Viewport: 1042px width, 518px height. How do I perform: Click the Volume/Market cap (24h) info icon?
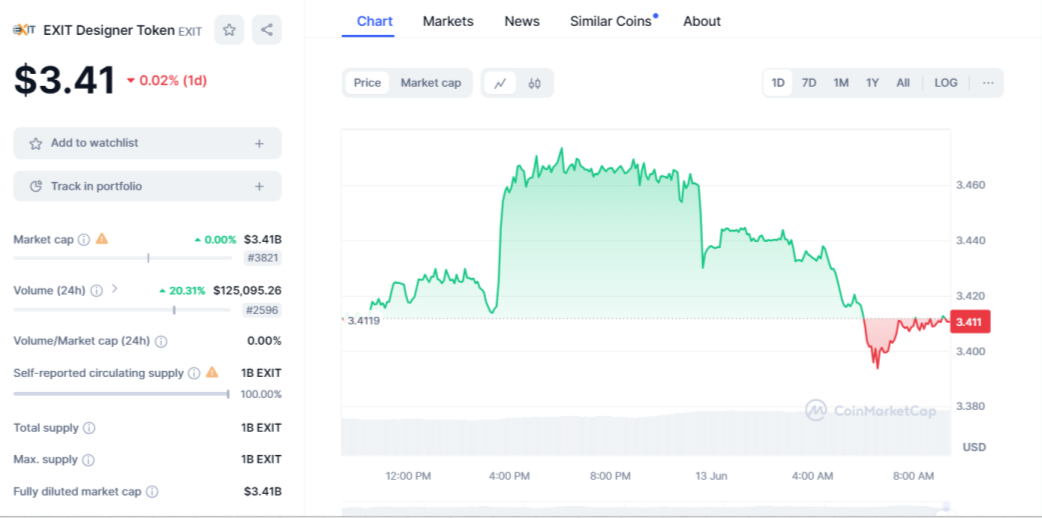click(161, 341)
